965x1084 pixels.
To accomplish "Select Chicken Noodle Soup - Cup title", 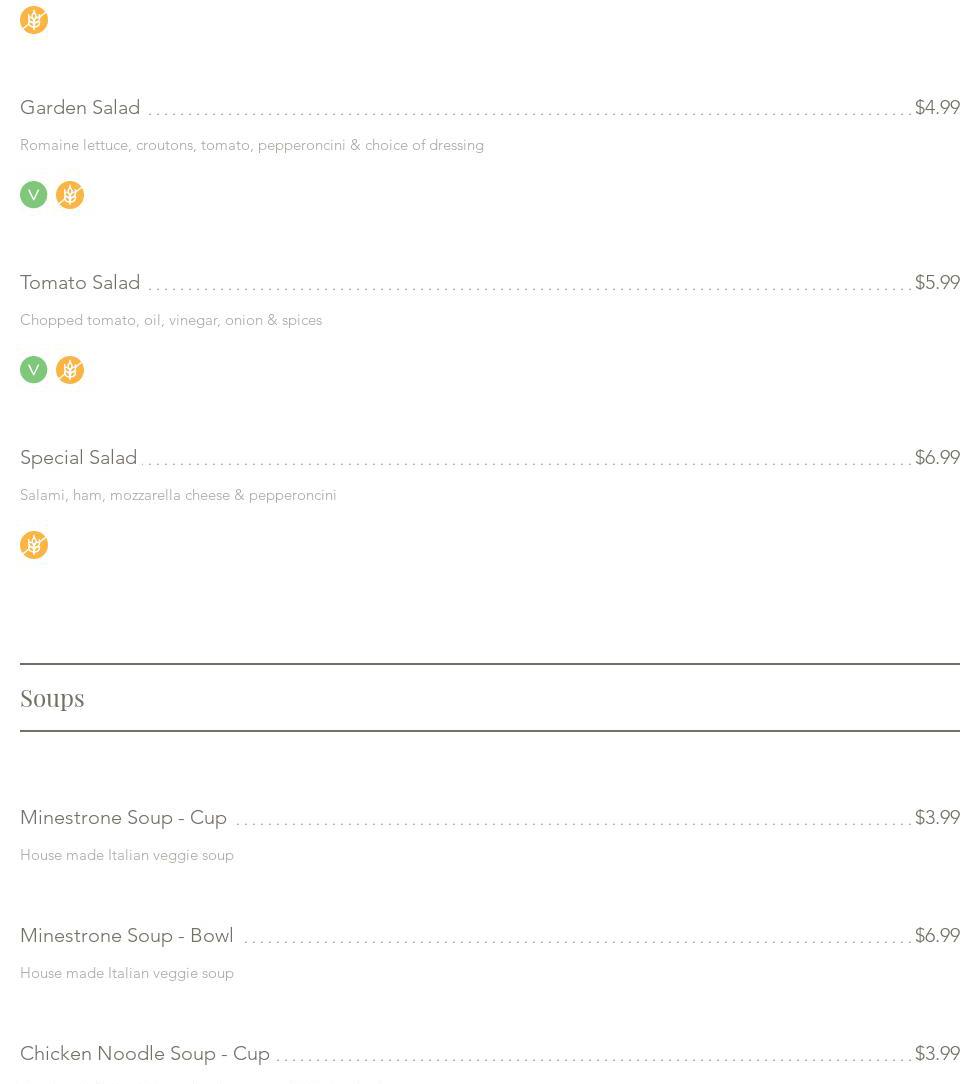I will coord(145,1054).
